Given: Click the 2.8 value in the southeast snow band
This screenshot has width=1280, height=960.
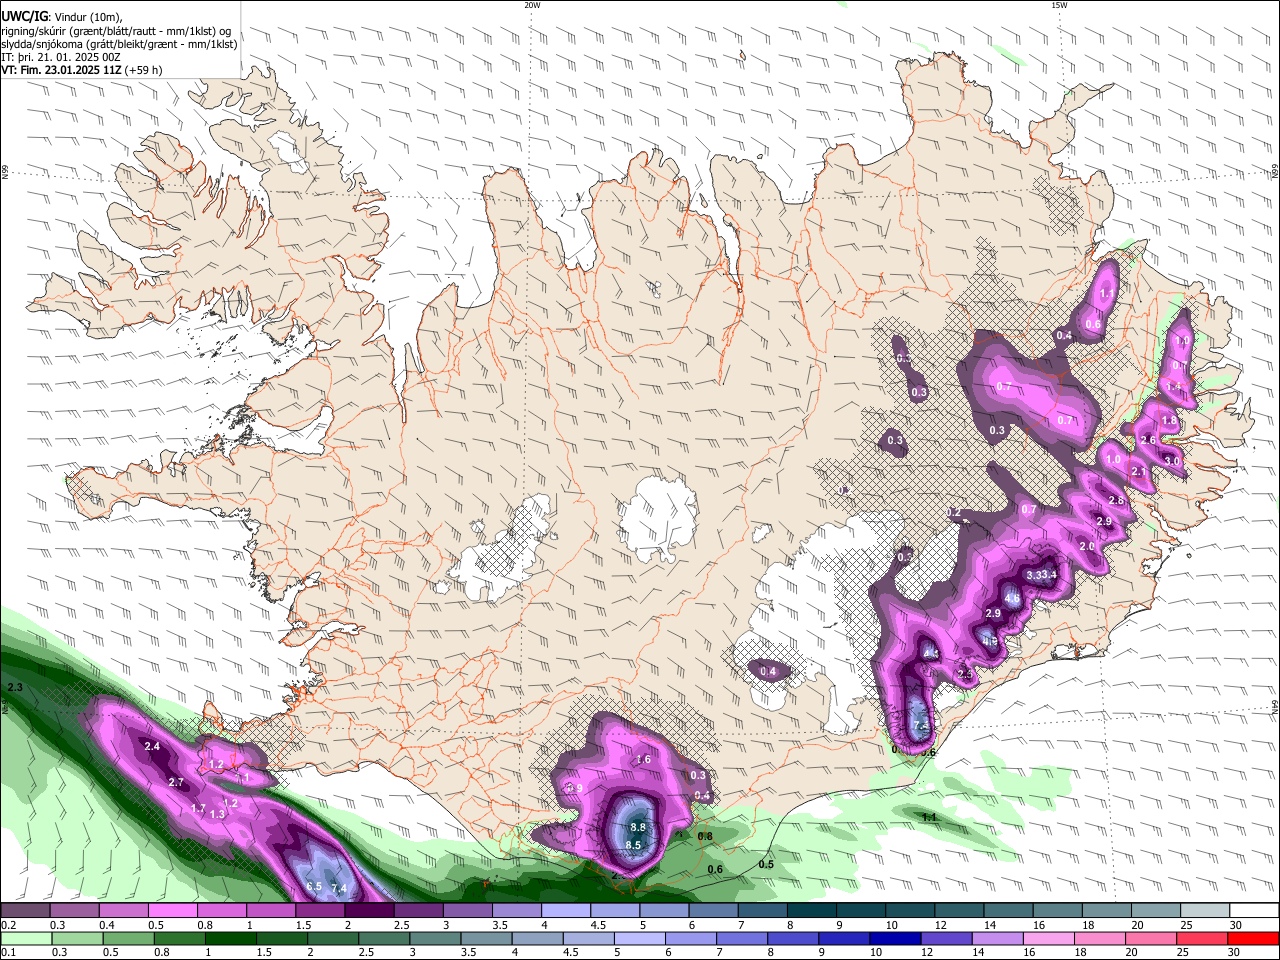Looking at the screenshot, I should click(x=1117, y=500).
